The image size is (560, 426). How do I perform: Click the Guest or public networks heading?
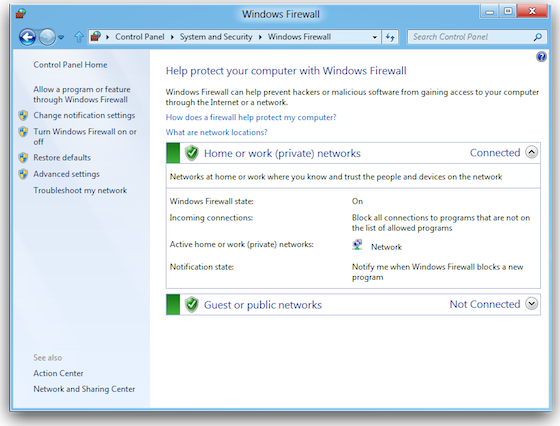263,305
